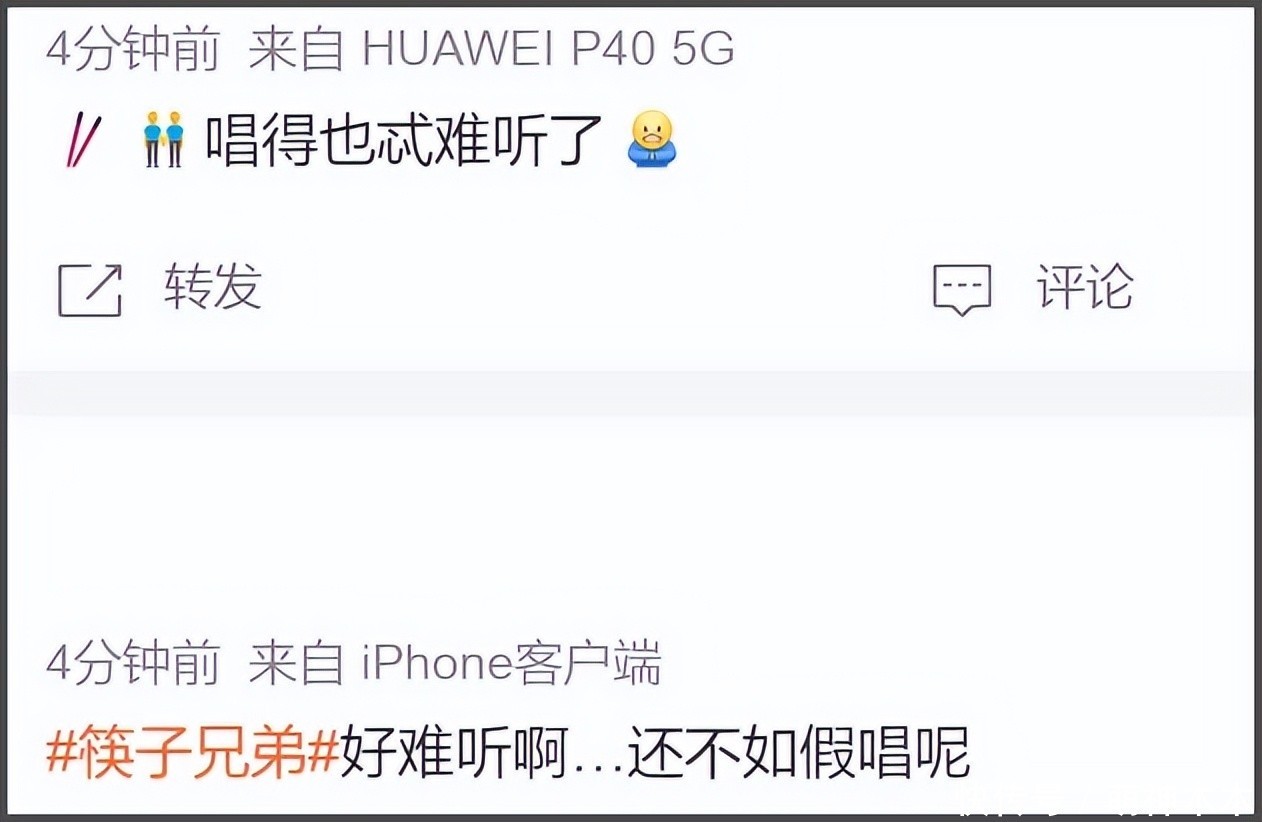
Task: Click the iPhone客户端 source text
Action: pyautogui.click(x=511, y=665)
